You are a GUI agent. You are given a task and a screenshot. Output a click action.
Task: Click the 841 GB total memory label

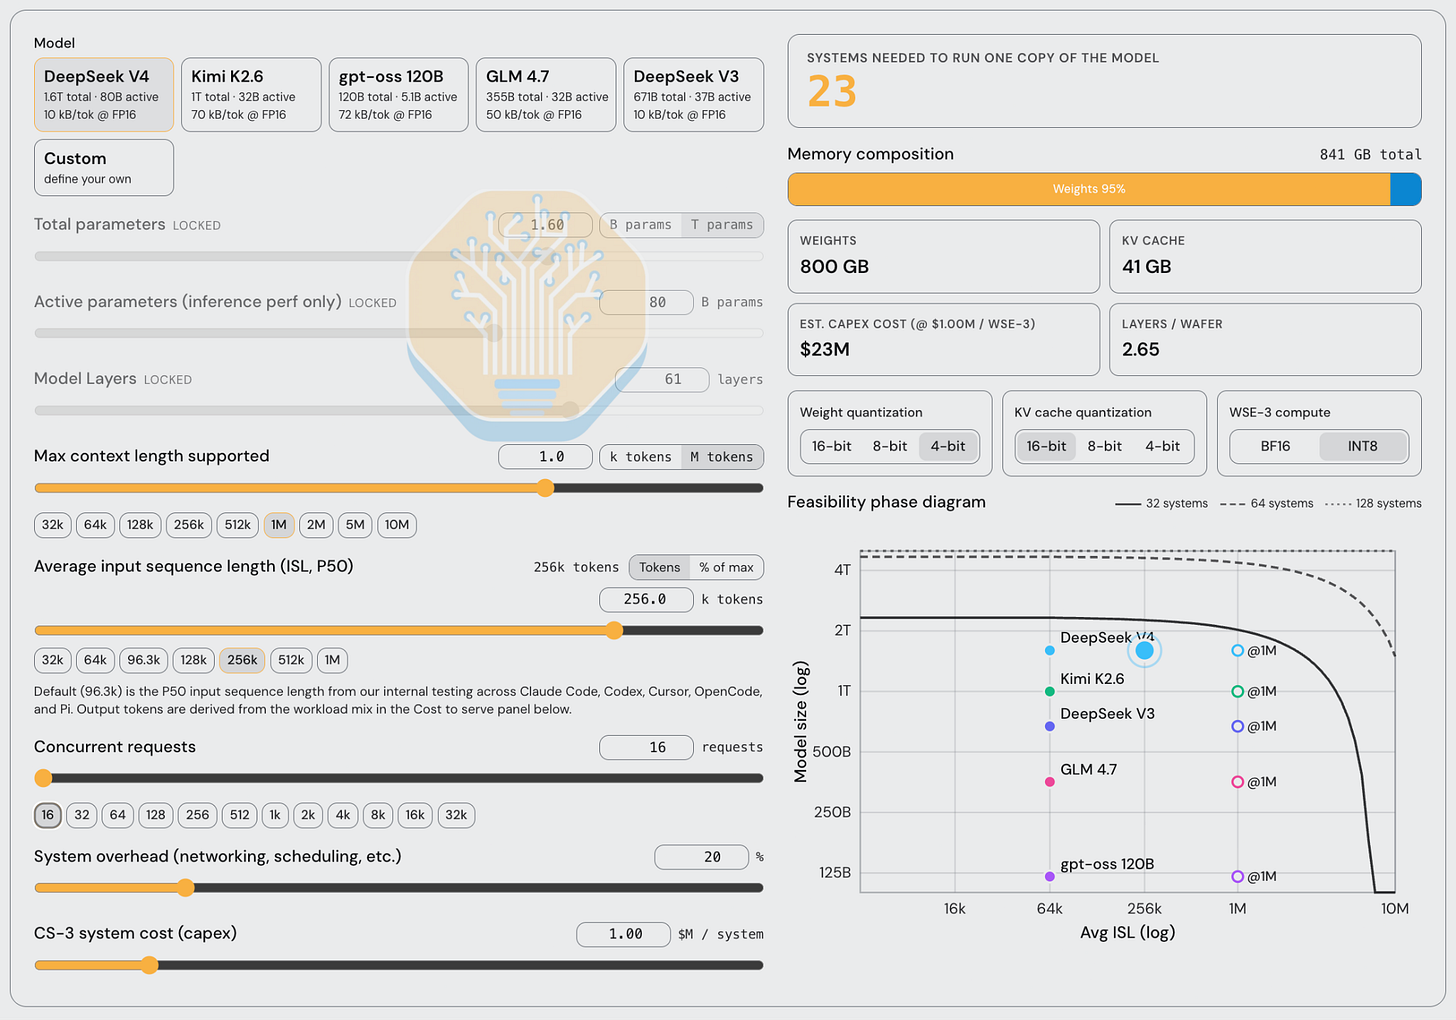(x=1370, y=154)
